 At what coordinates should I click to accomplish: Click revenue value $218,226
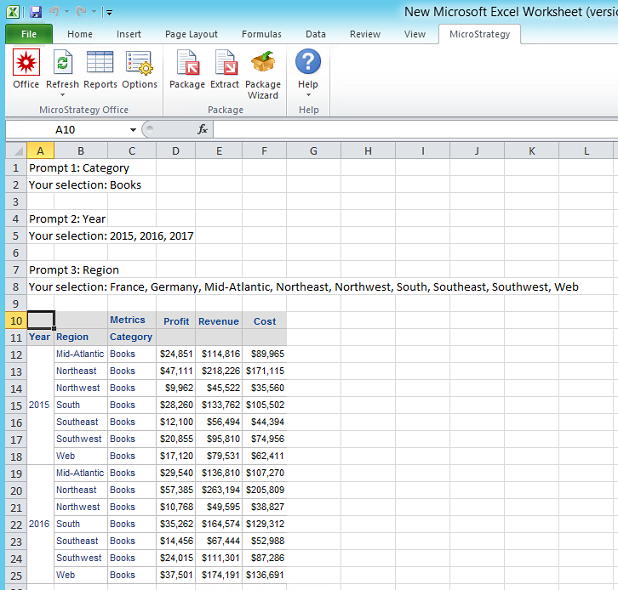click(219, 371)
